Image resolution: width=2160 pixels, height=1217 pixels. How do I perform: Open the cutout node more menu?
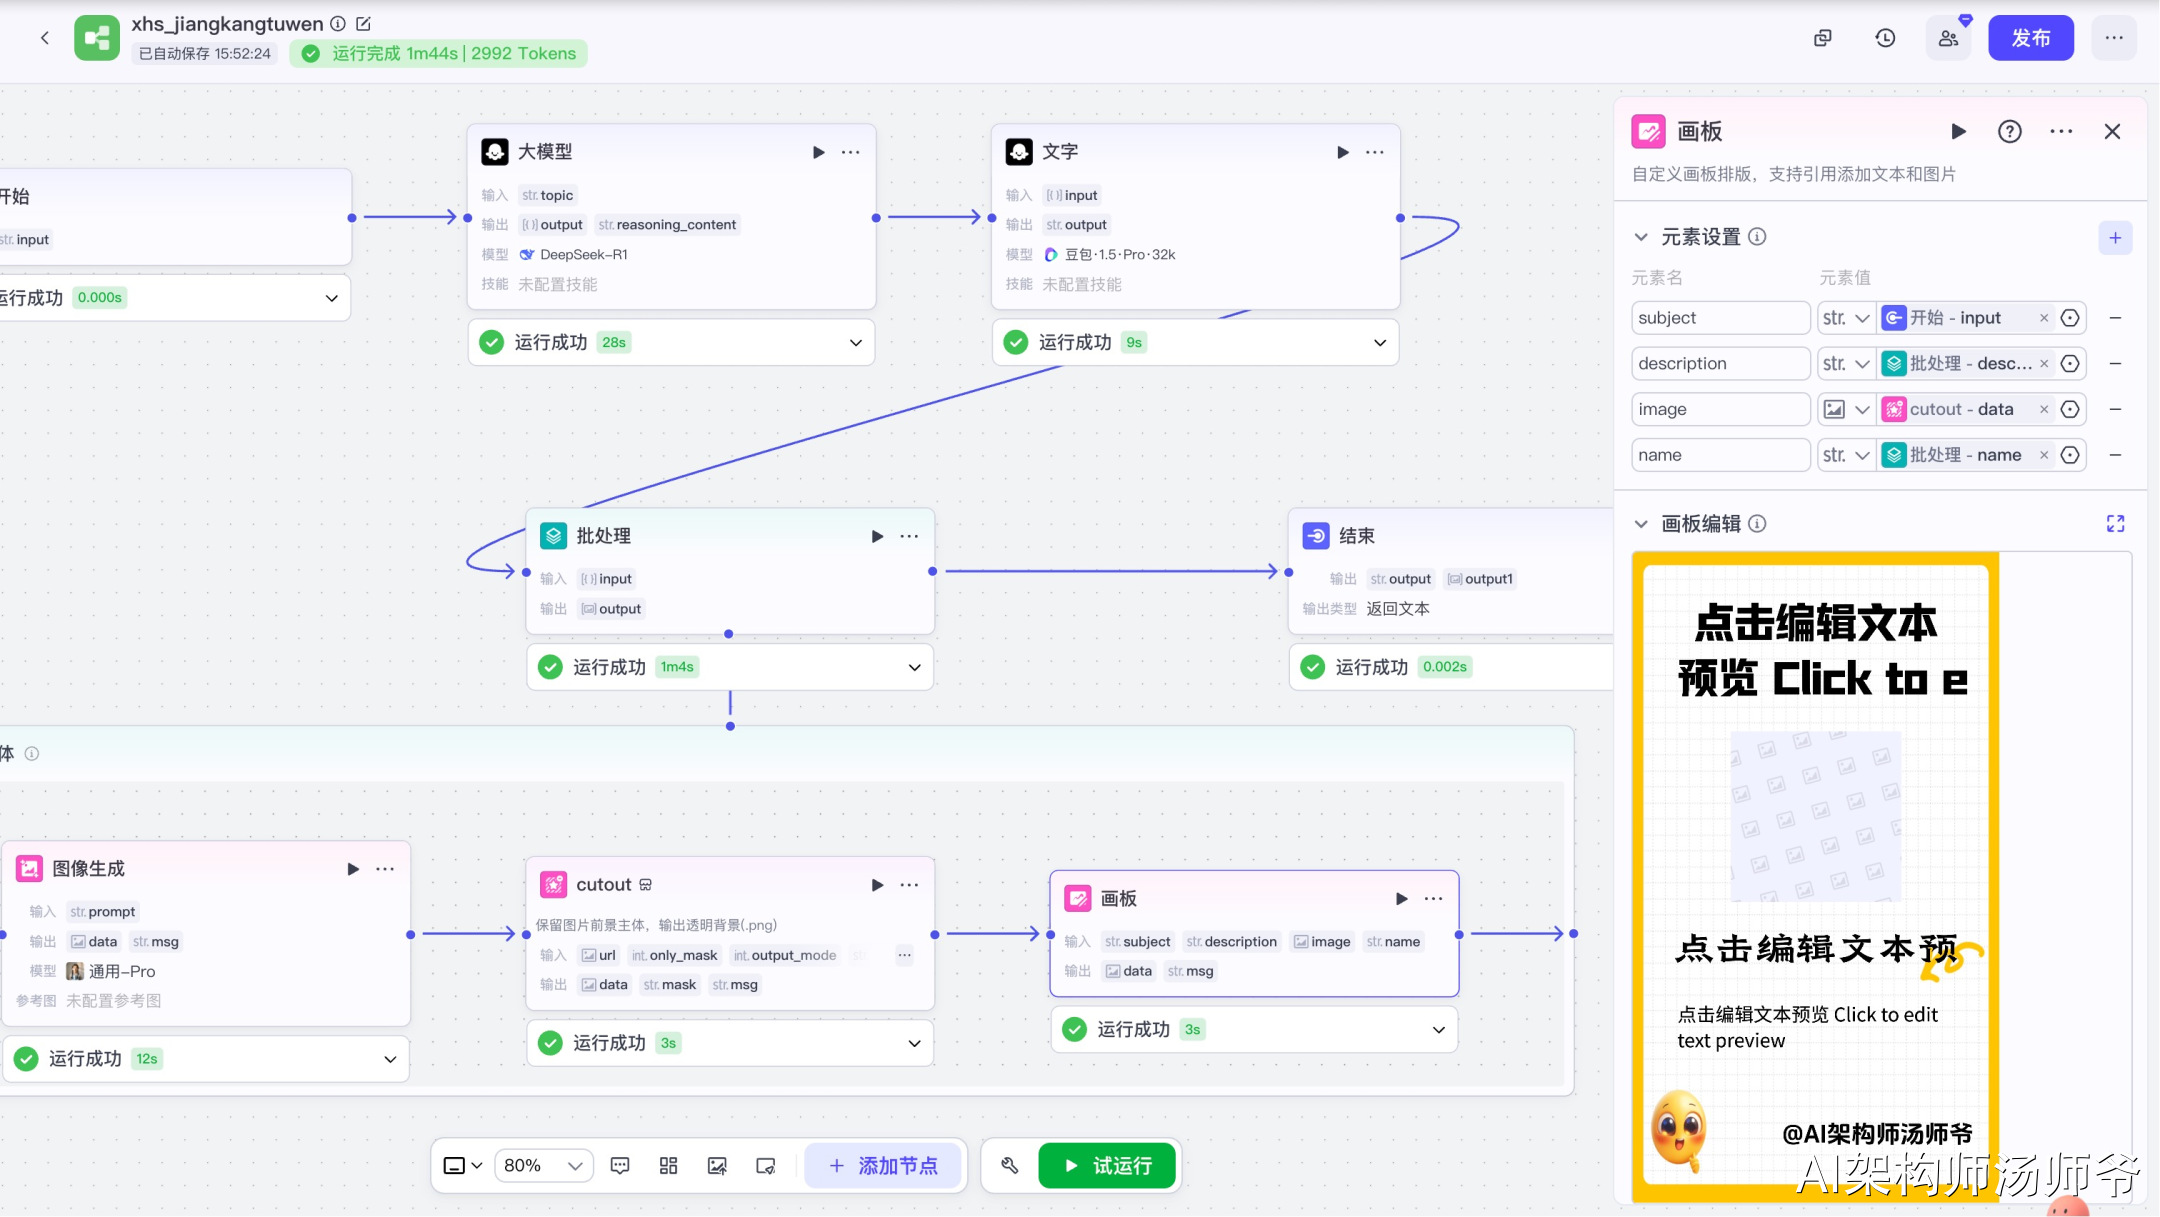[909, 885]
